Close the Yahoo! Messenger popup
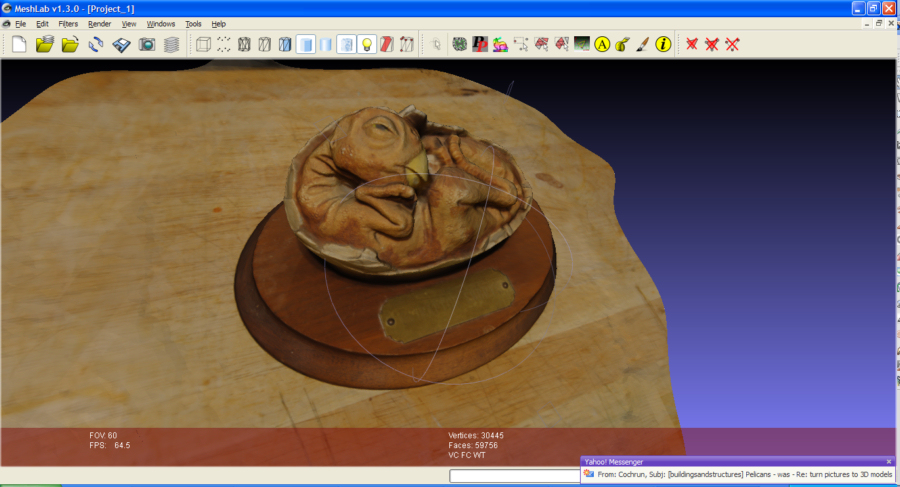Viewport: 900px width, 487px height. [x=889, y=461]
